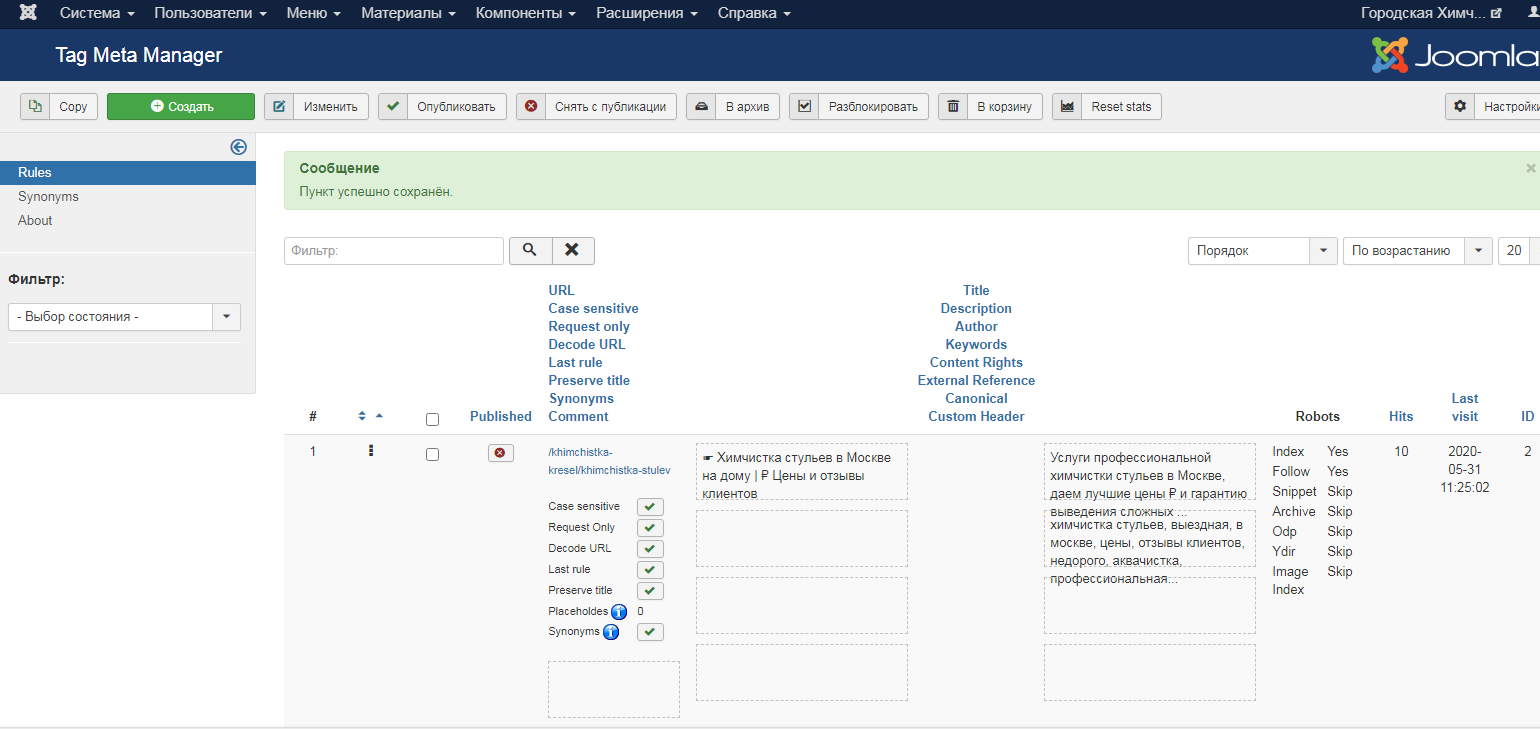Toggle the Case sensitive checkmark

pyautogui.click(x=650, y=507)
